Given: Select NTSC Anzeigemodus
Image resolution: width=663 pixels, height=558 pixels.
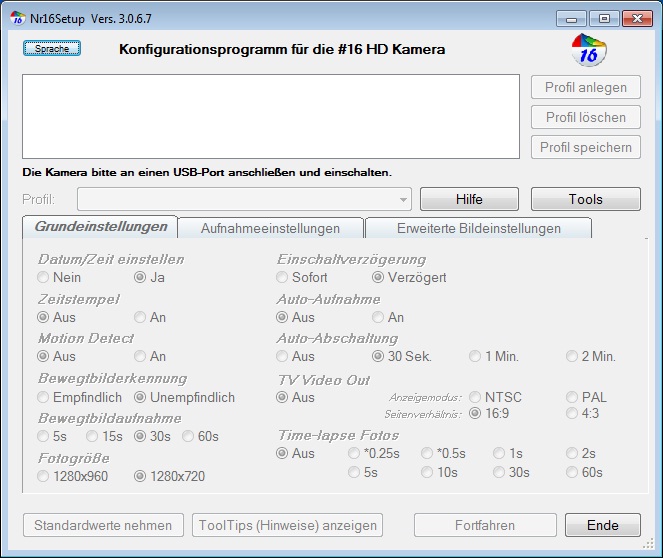Looking at the screenshot, I should pos(496,397).
